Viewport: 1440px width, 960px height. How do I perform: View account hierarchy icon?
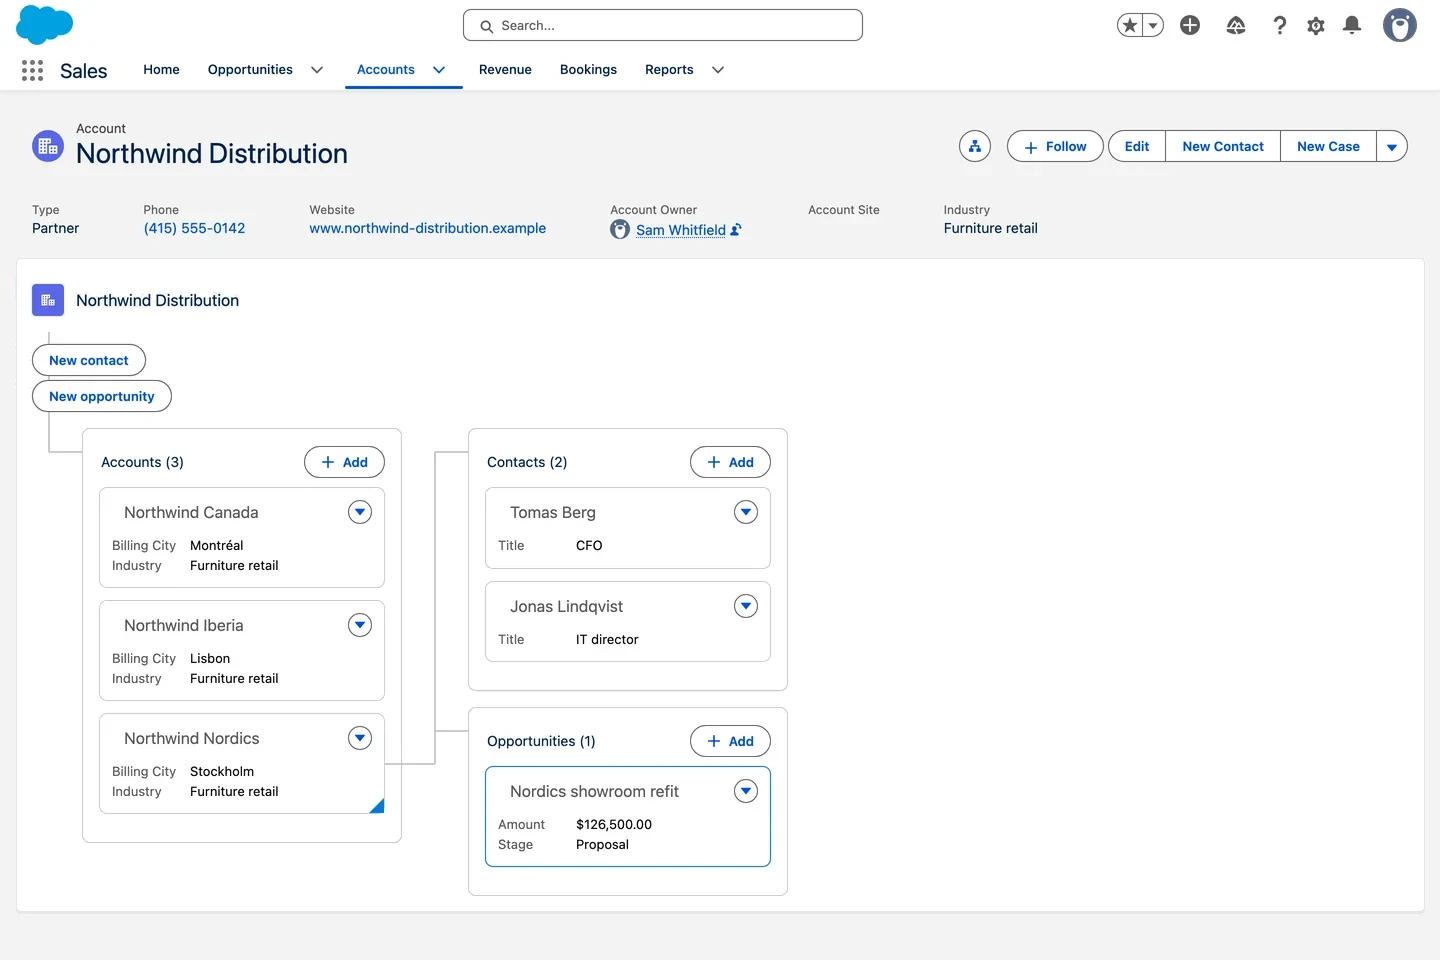[x=975, y=146]
